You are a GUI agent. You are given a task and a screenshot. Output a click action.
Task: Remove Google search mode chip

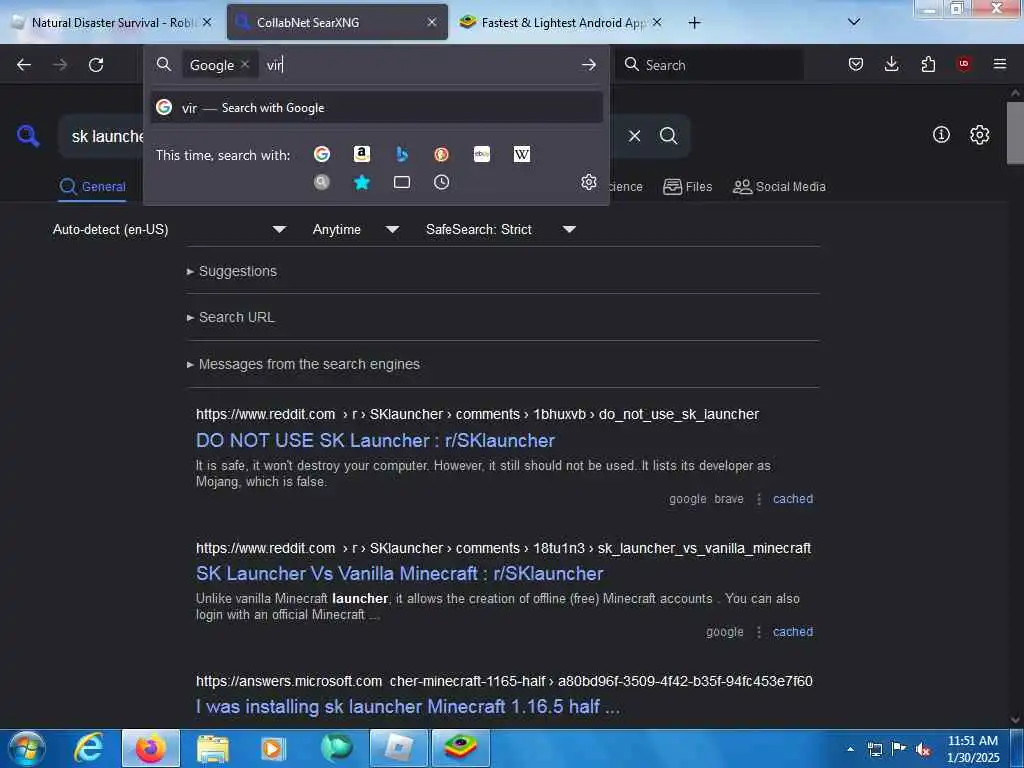(x=245, y=65)
